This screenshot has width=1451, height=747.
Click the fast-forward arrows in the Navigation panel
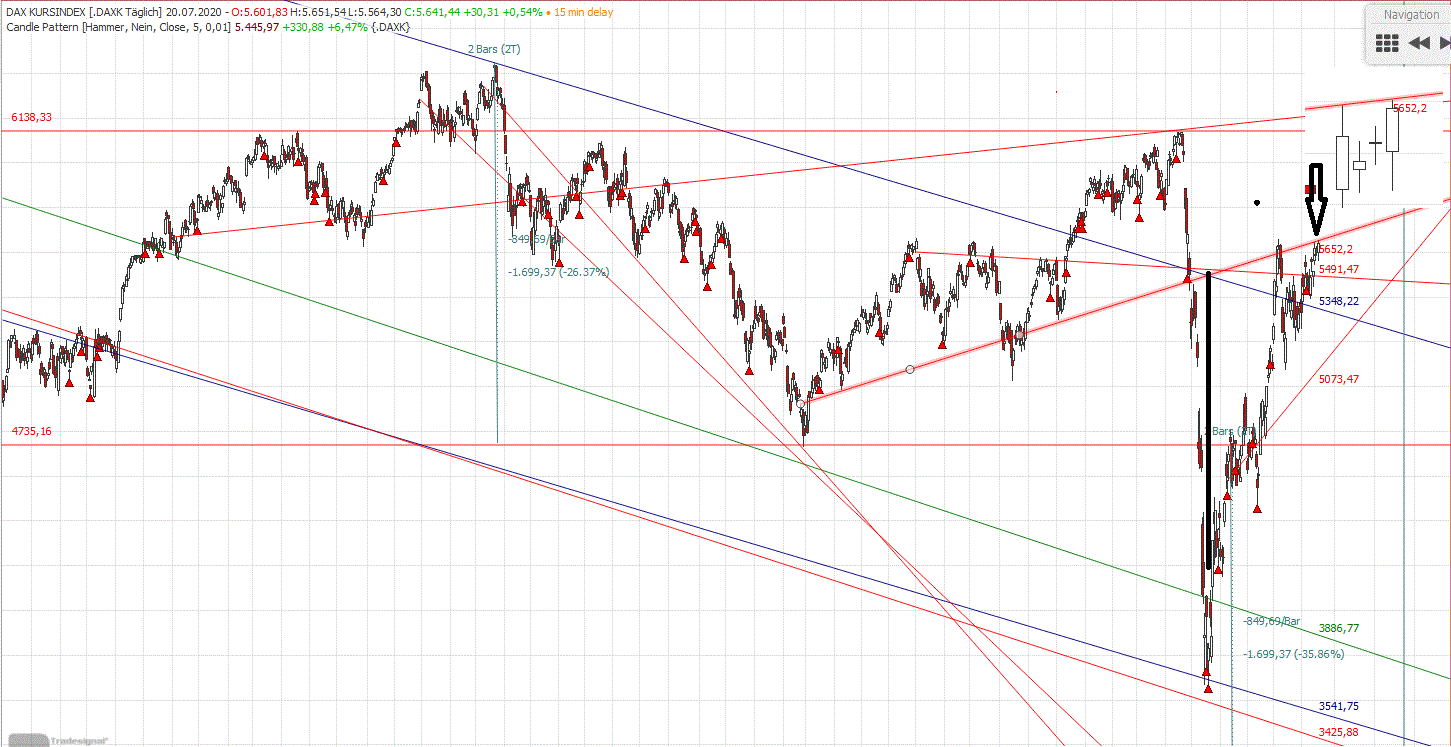pyautogui.click(x=1443, y=42)
